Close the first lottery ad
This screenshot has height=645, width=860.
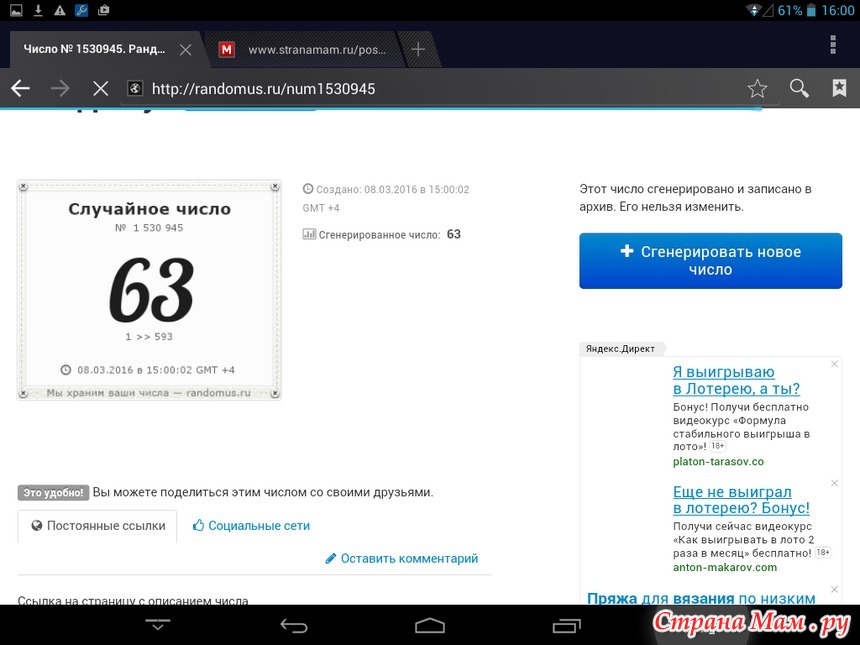pos(834,364)
